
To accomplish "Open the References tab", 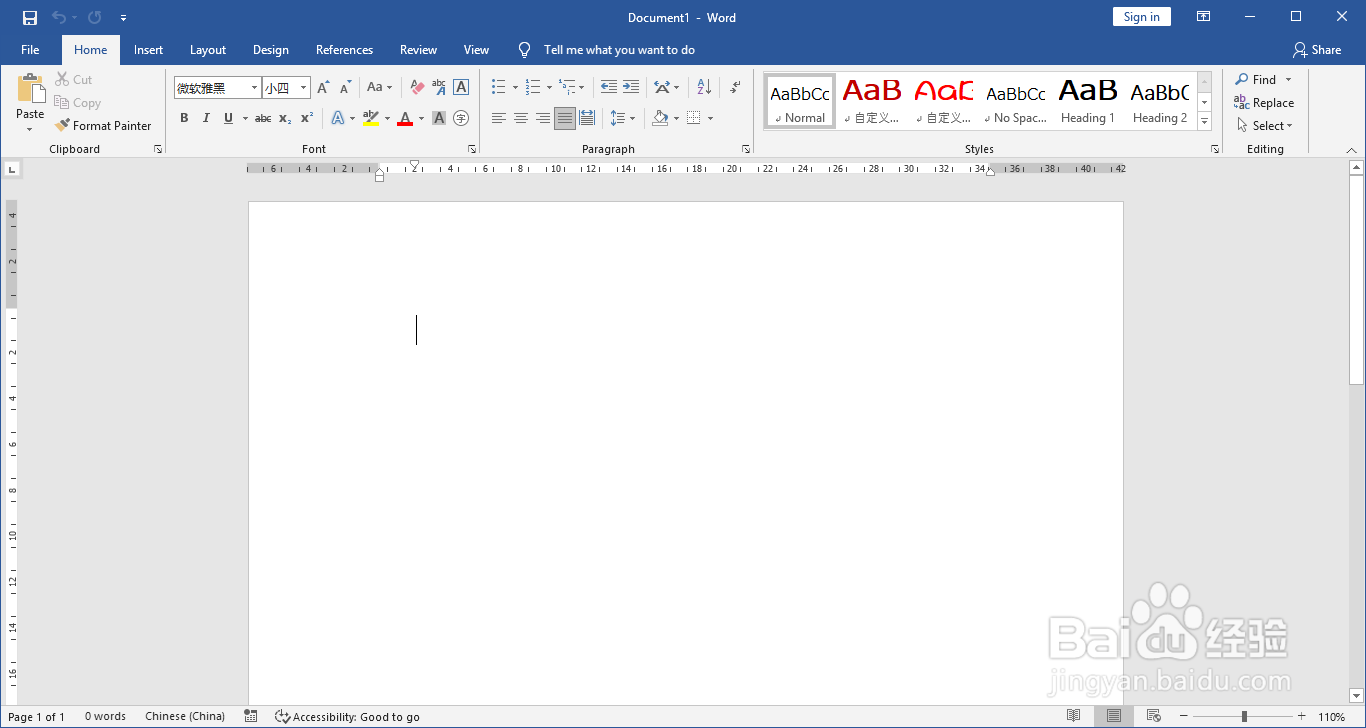I will pos(344,50).
